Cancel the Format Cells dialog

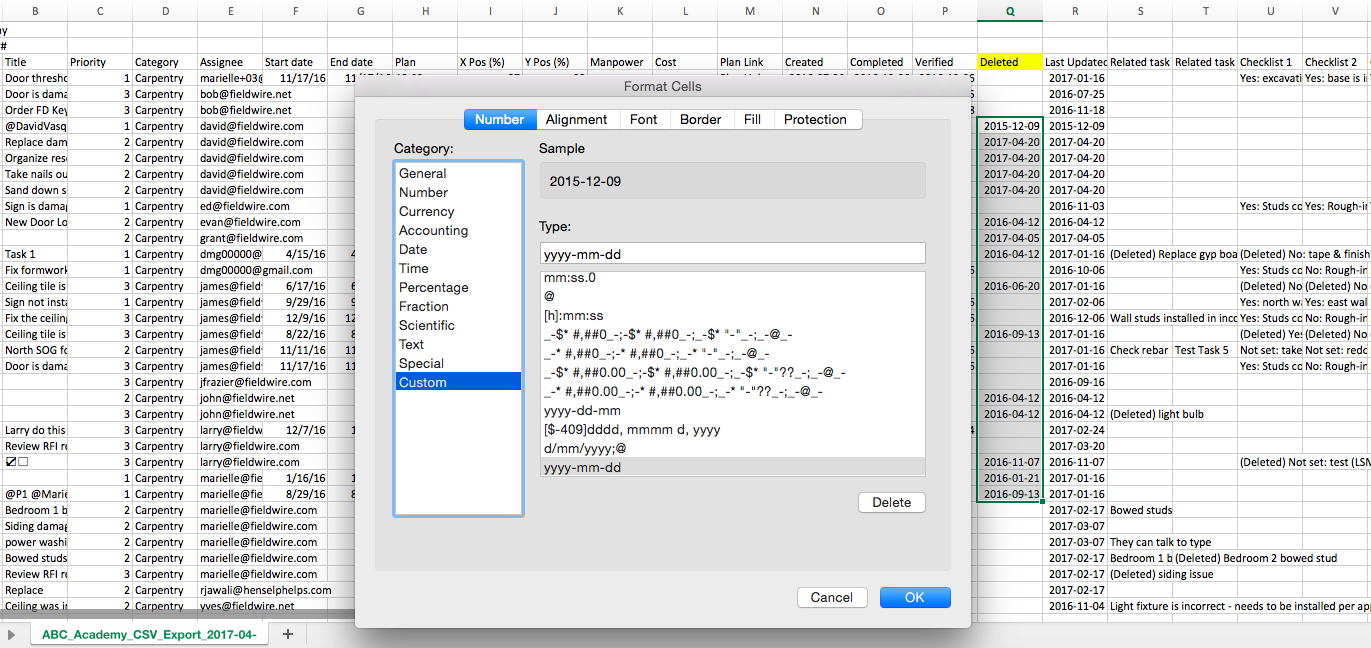[831, 597]
